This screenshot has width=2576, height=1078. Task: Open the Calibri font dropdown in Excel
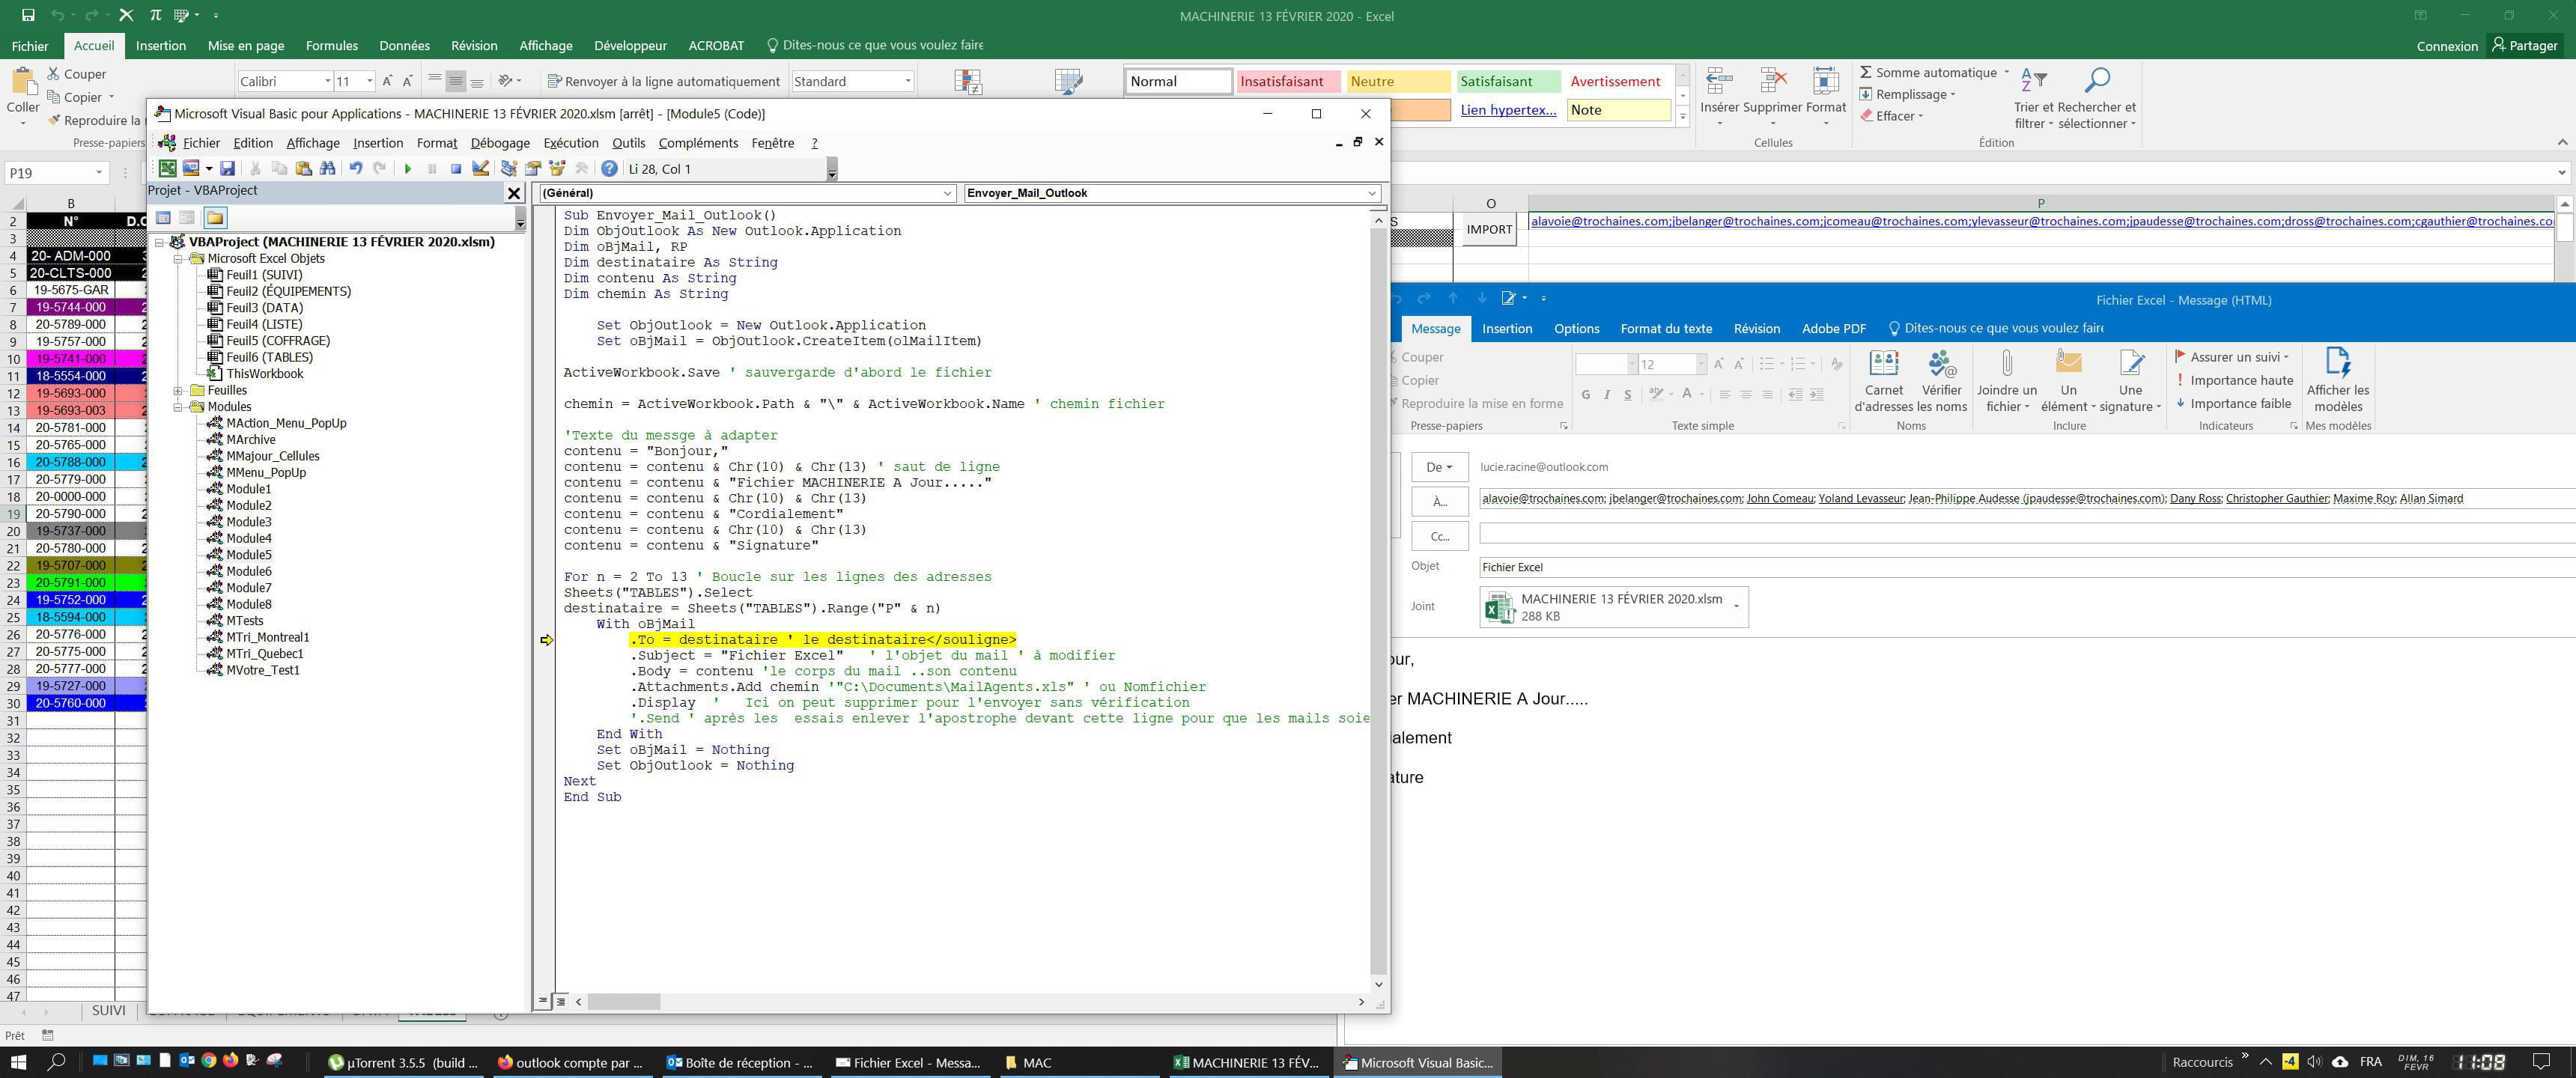(x=327, y=81)
